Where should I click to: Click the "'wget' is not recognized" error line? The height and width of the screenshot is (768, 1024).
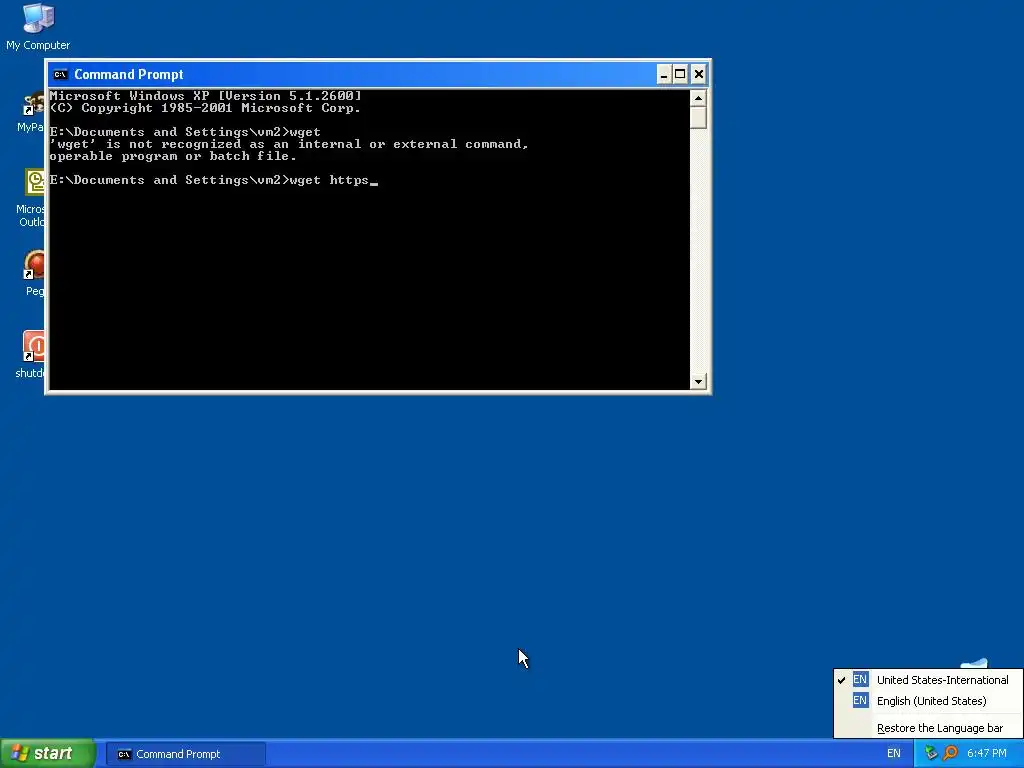pyautogui.click(x=289, y=144)
